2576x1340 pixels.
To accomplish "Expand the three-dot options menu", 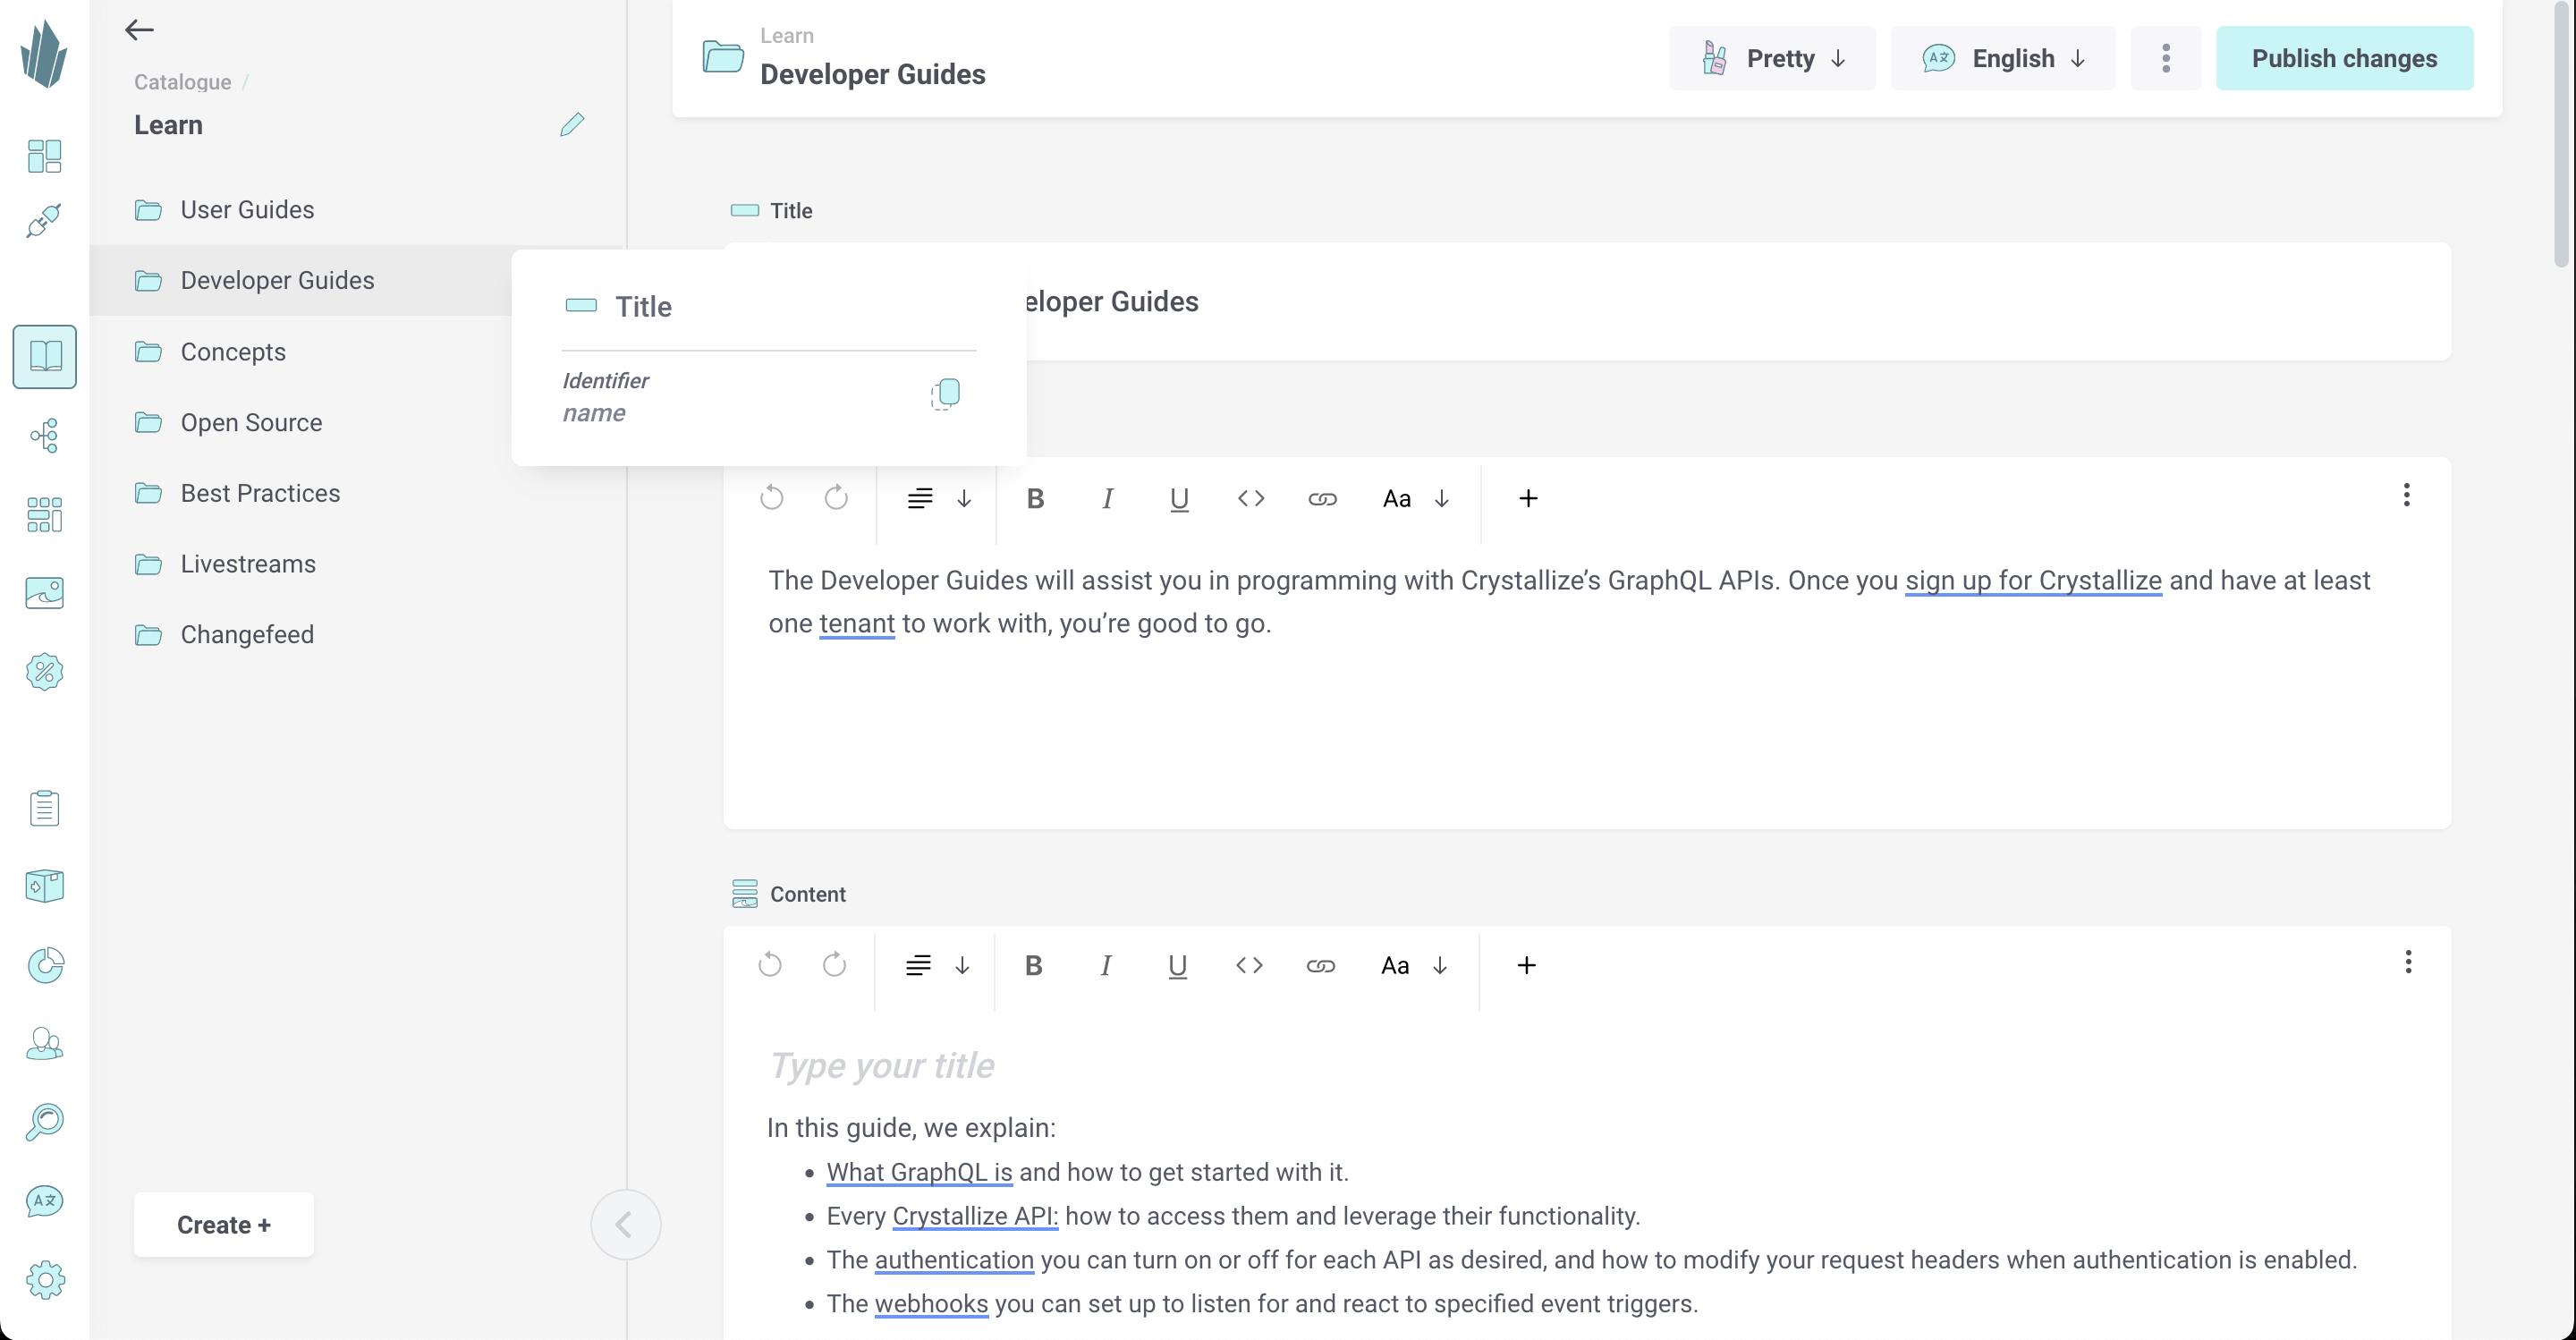I will click(x=2165, y=58).
